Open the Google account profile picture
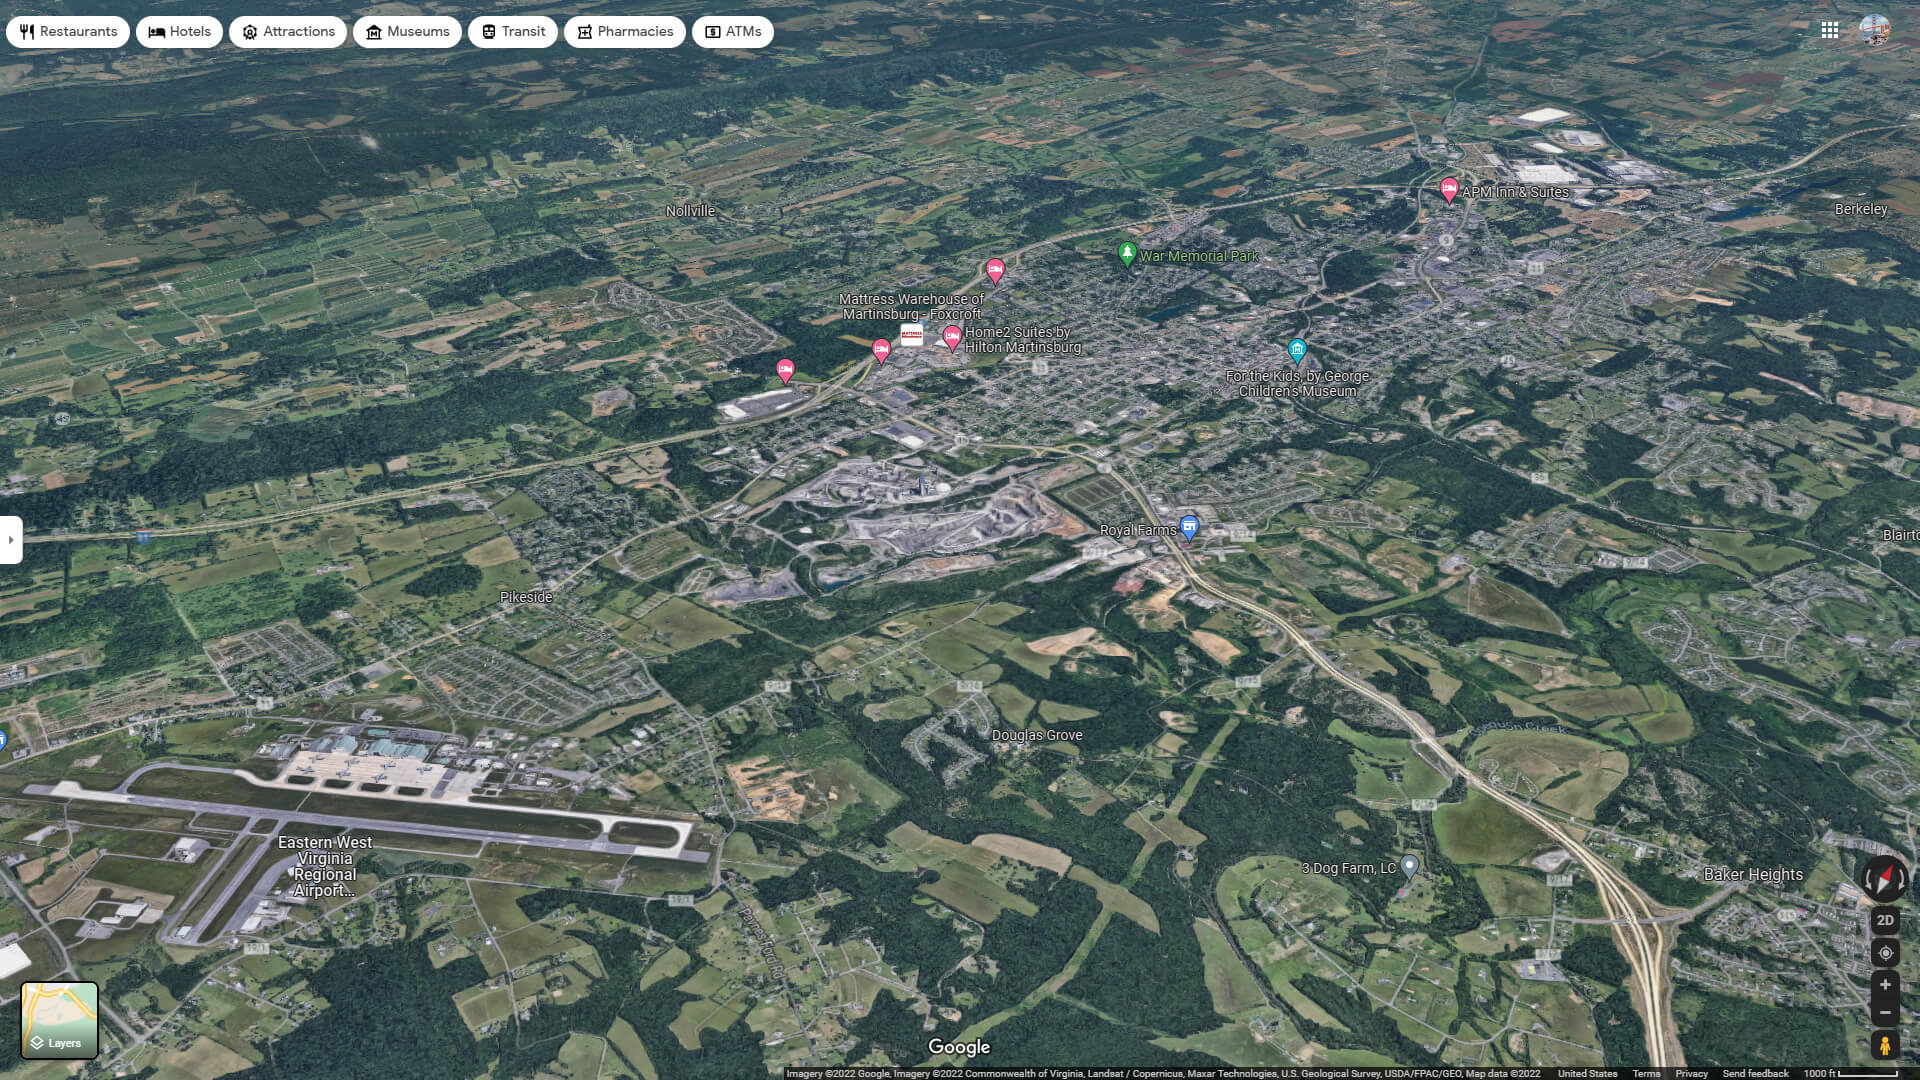 (x=1874, y=31)
